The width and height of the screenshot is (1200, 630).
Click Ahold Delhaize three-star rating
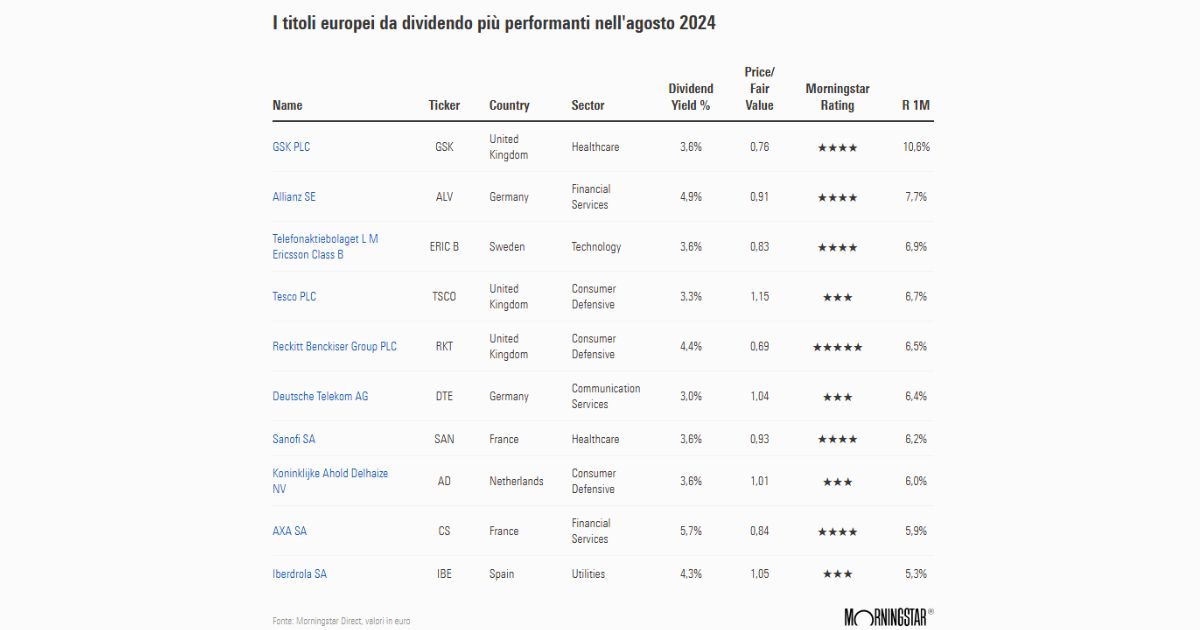pos(837,482)
